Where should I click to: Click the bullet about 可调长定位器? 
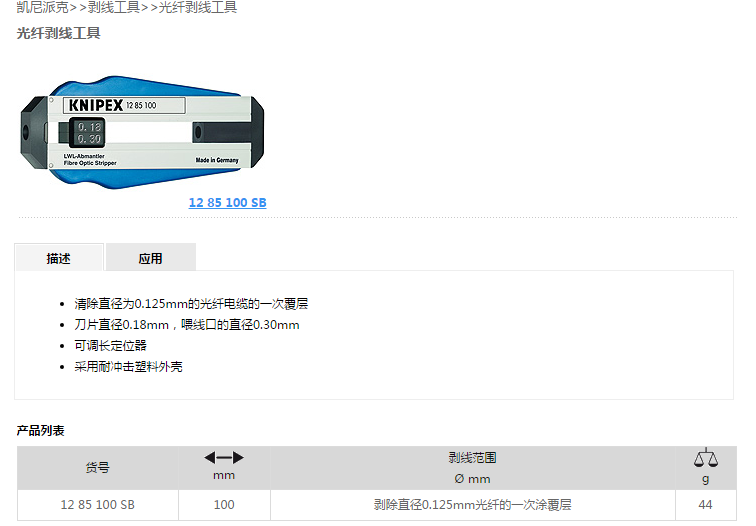pos(110,346)
